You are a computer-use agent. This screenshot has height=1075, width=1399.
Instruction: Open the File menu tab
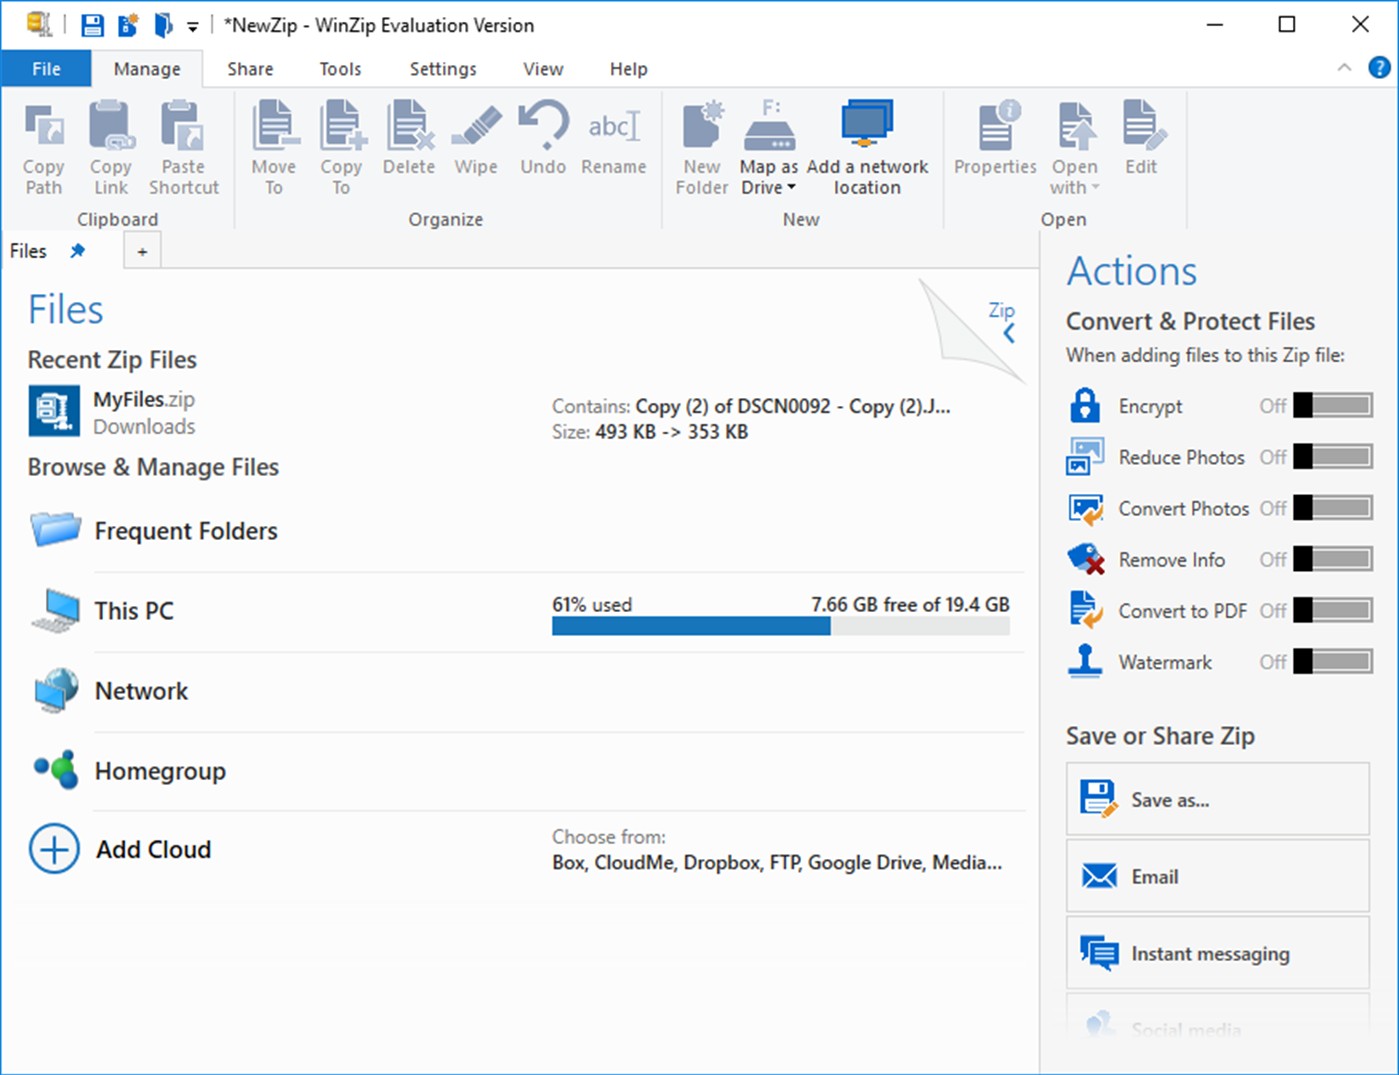click(46, 69)
